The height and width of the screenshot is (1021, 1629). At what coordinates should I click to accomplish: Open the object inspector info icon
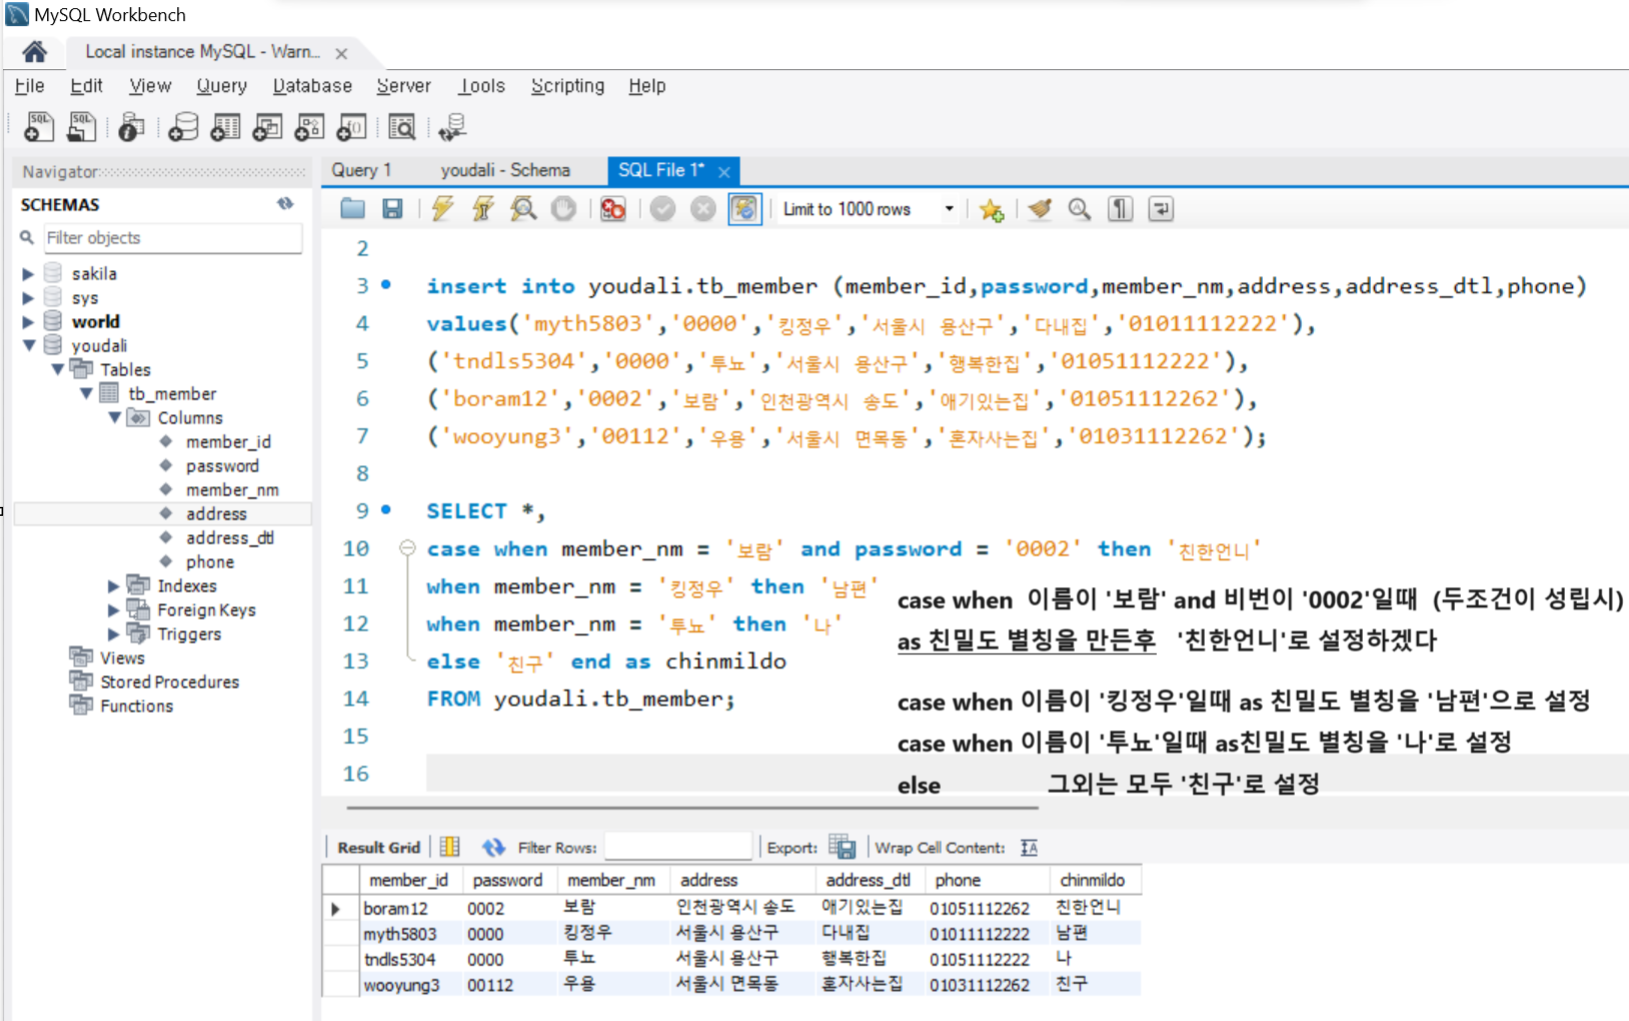[131, 127]
